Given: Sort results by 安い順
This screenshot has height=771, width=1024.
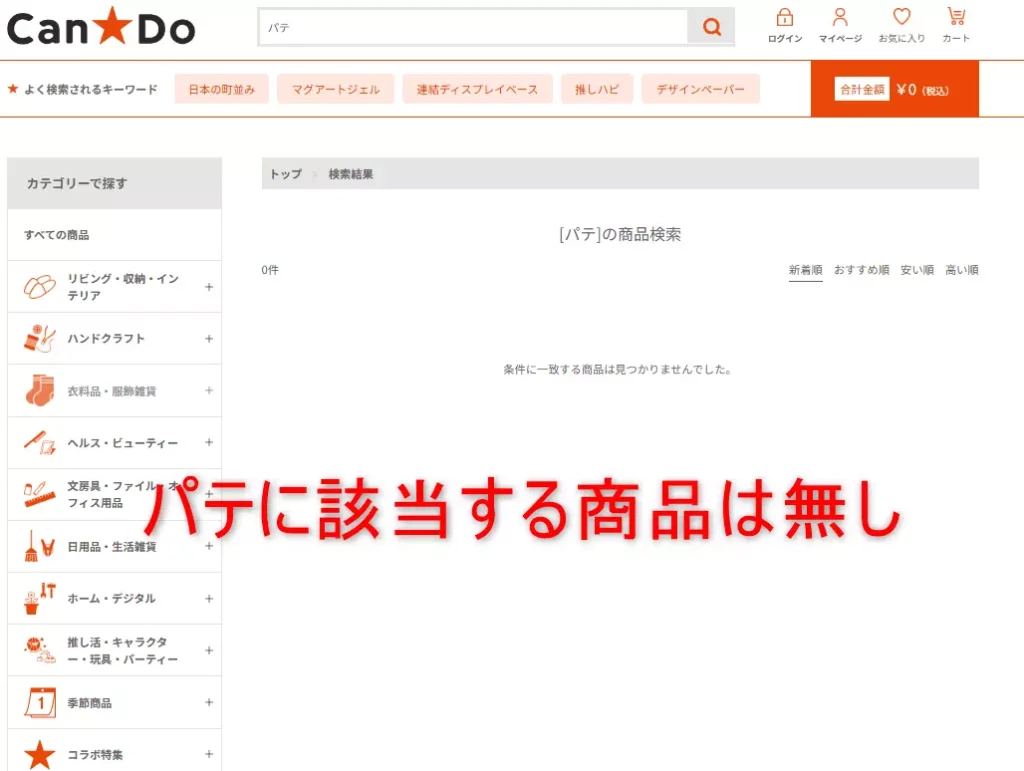Looking at the screenshot, I should (917, 270).
